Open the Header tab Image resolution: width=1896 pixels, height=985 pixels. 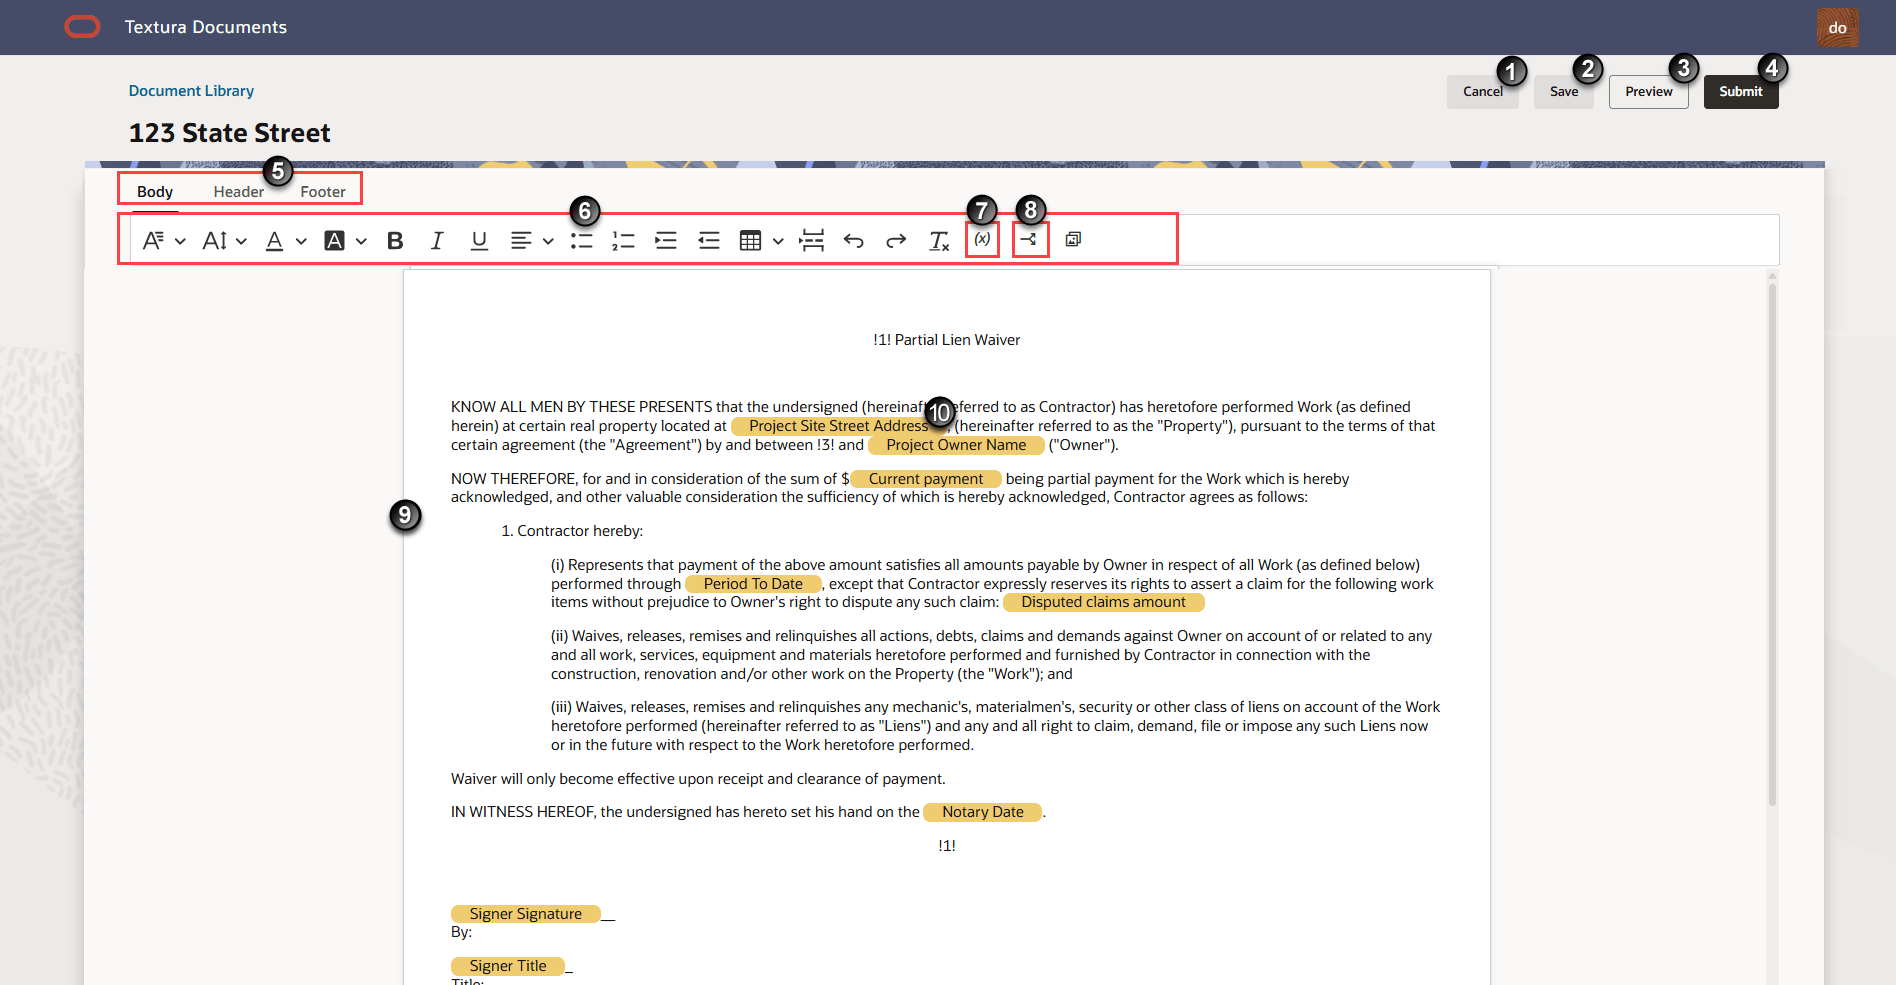238,191
